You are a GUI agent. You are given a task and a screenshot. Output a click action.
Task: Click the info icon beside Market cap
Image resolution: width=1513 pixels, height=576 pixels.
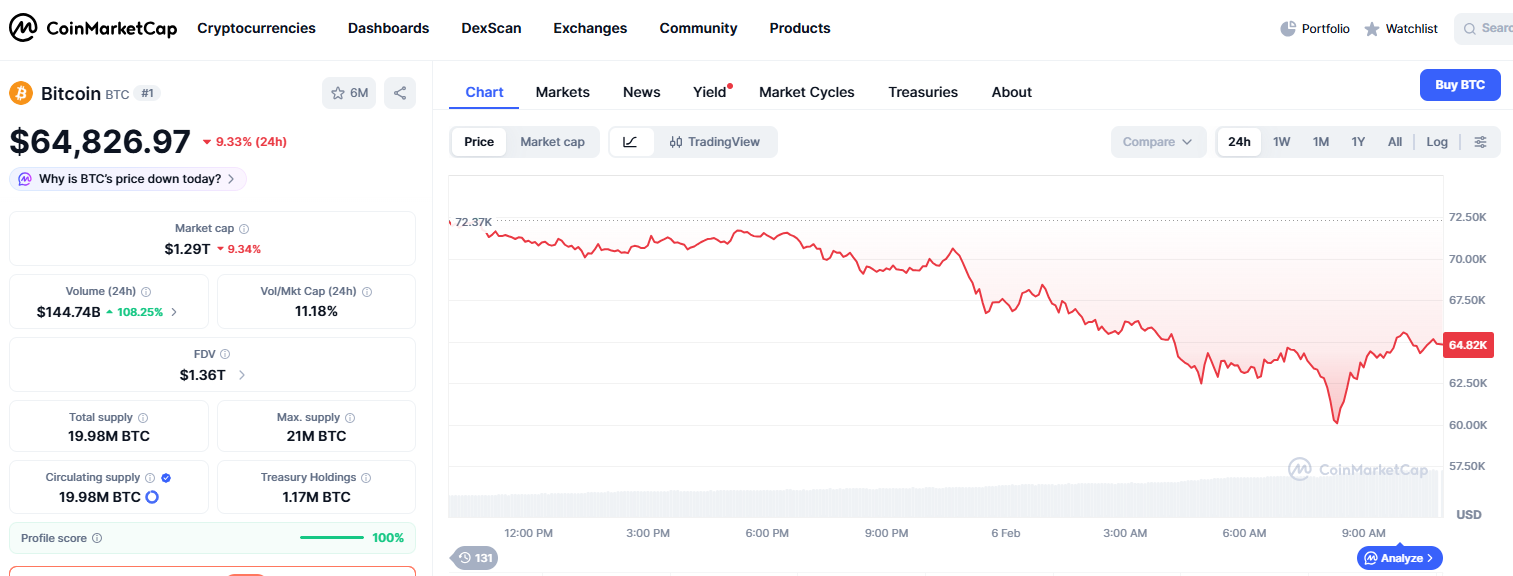(x=244, y=229)
